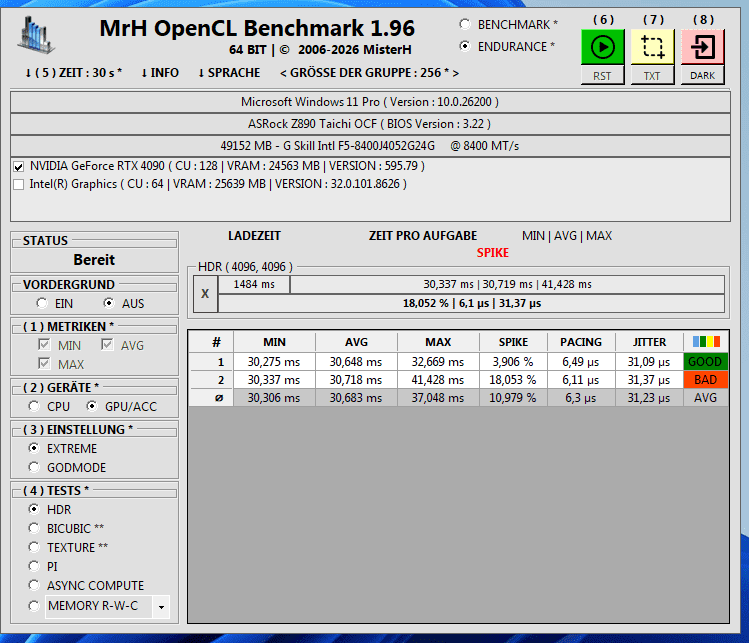
Task: Toggle the MAX metric checkbox
Action: click(44, 364)
